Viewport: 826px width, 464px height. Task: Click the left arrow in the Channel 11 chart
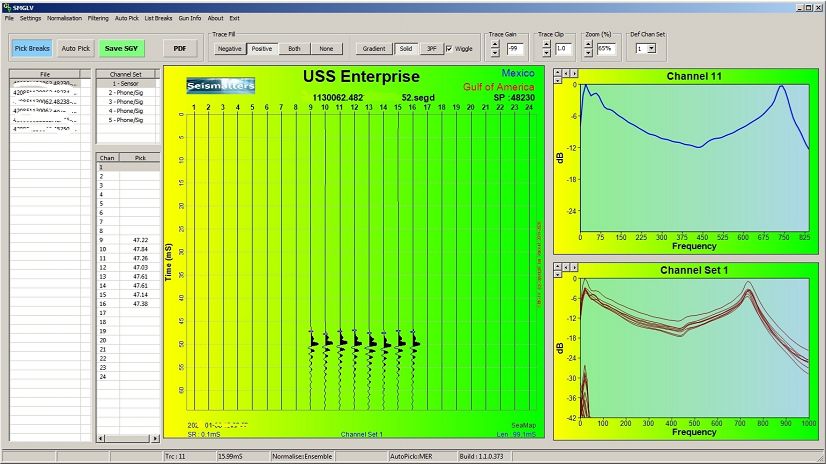pyautogui.click(x=566, y=73)
